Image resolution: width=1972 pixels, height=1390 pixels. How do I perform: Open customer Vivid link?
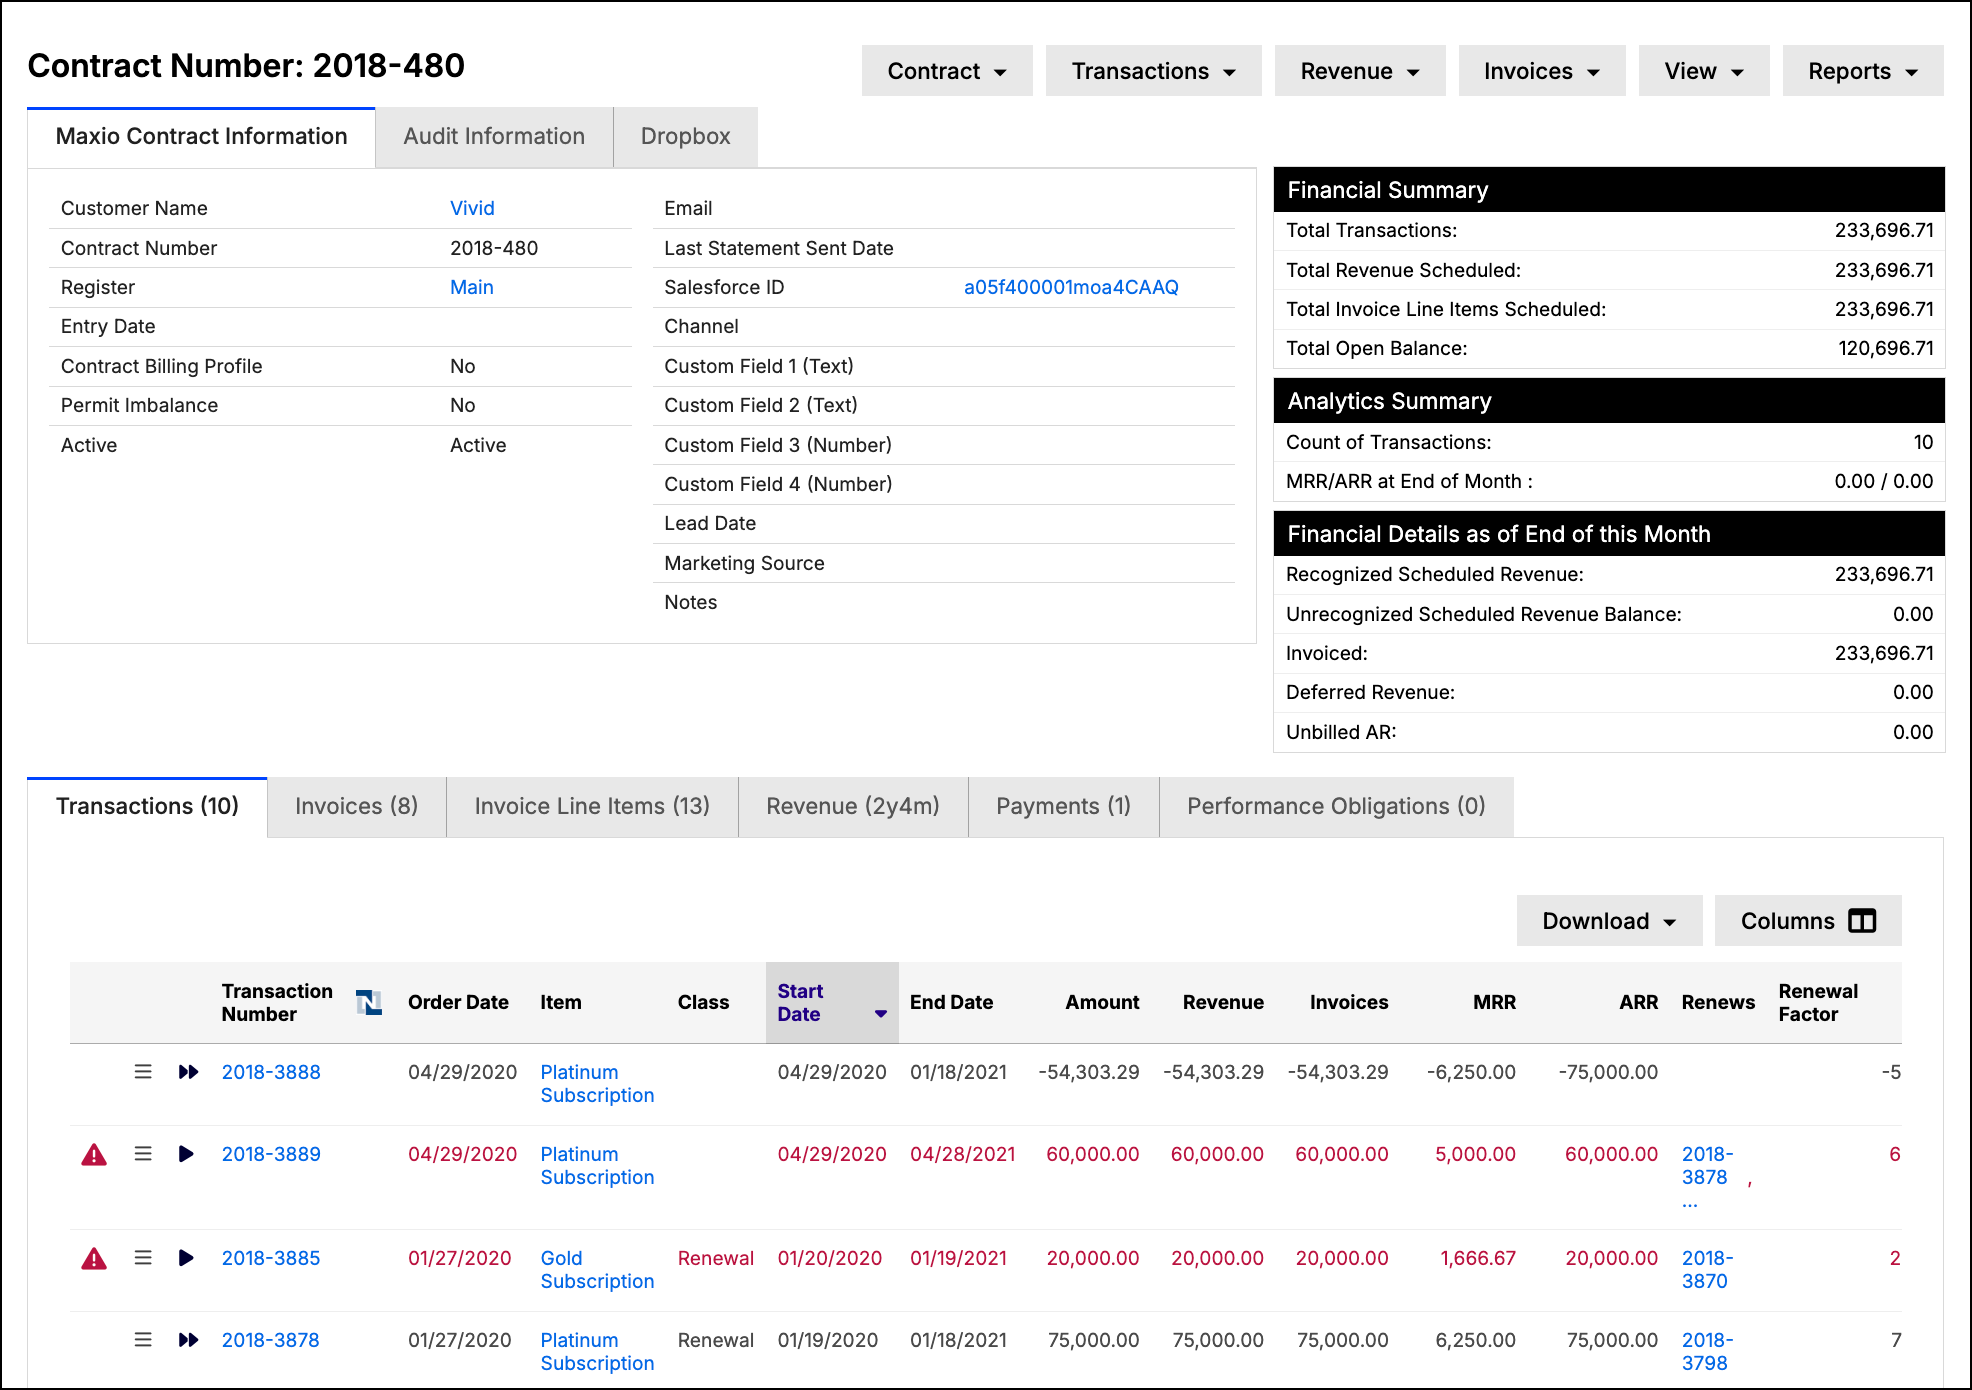[472, 208]
